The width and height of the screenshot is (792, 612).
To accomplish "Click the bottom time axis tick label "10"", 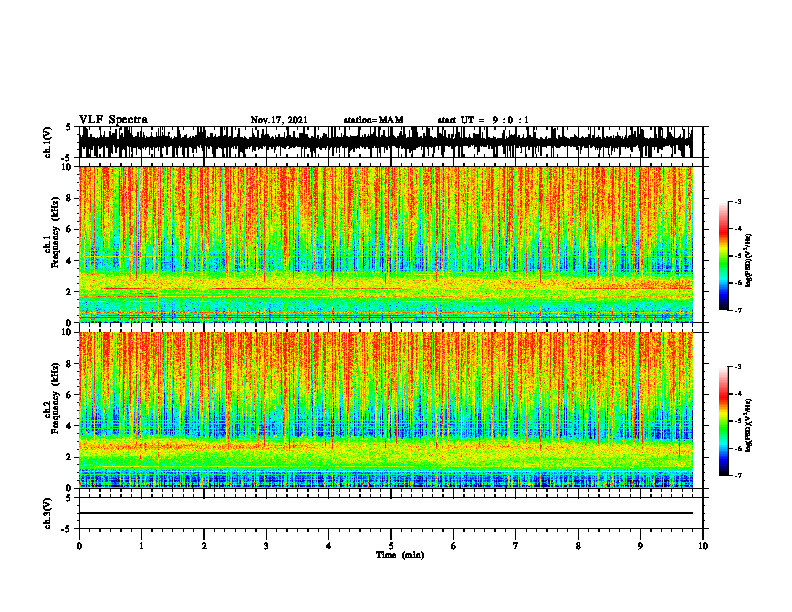I will tap(703, 546).
